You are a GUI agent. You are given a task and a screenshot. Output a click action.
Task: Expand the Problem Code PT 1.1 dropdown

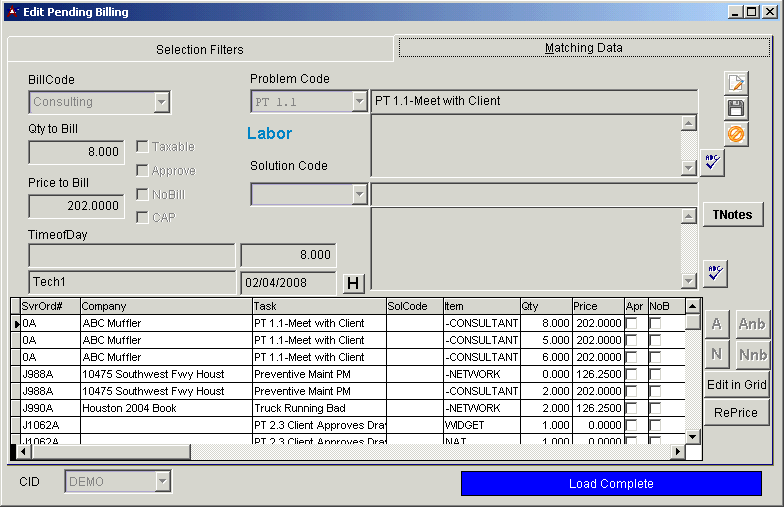point(360,102)
